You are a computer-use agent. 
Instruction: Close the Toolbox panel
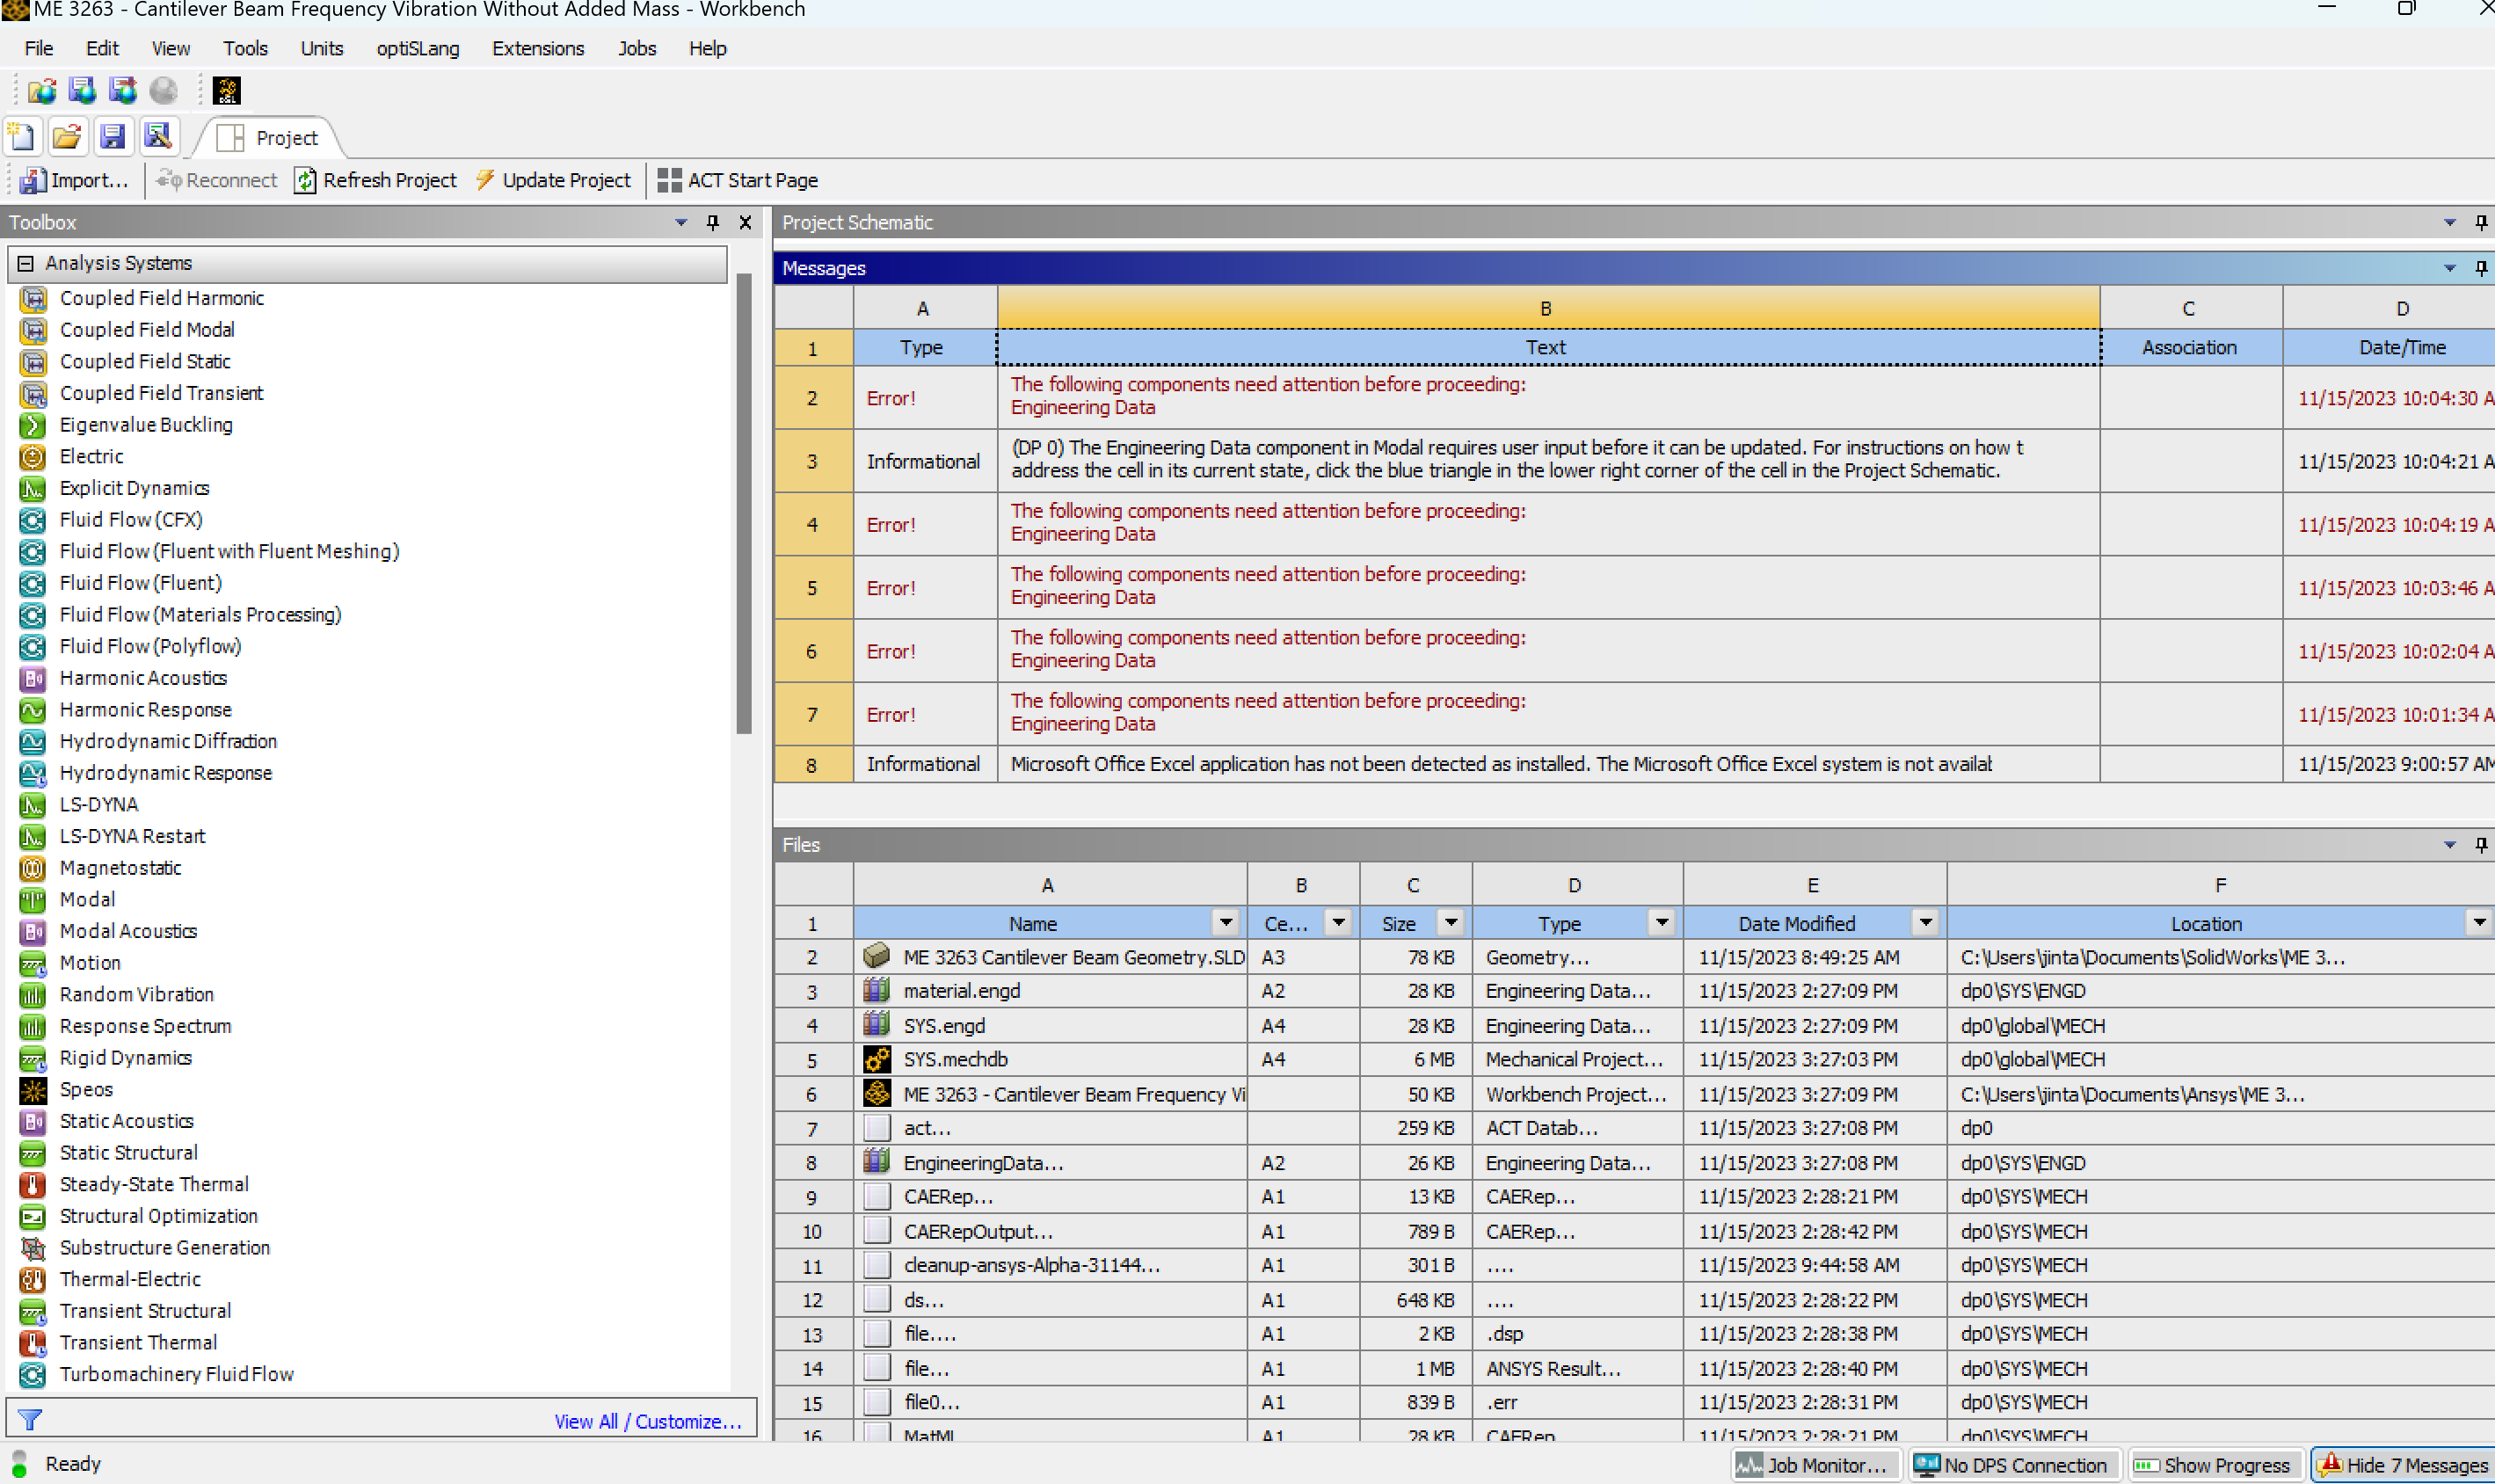745,222
